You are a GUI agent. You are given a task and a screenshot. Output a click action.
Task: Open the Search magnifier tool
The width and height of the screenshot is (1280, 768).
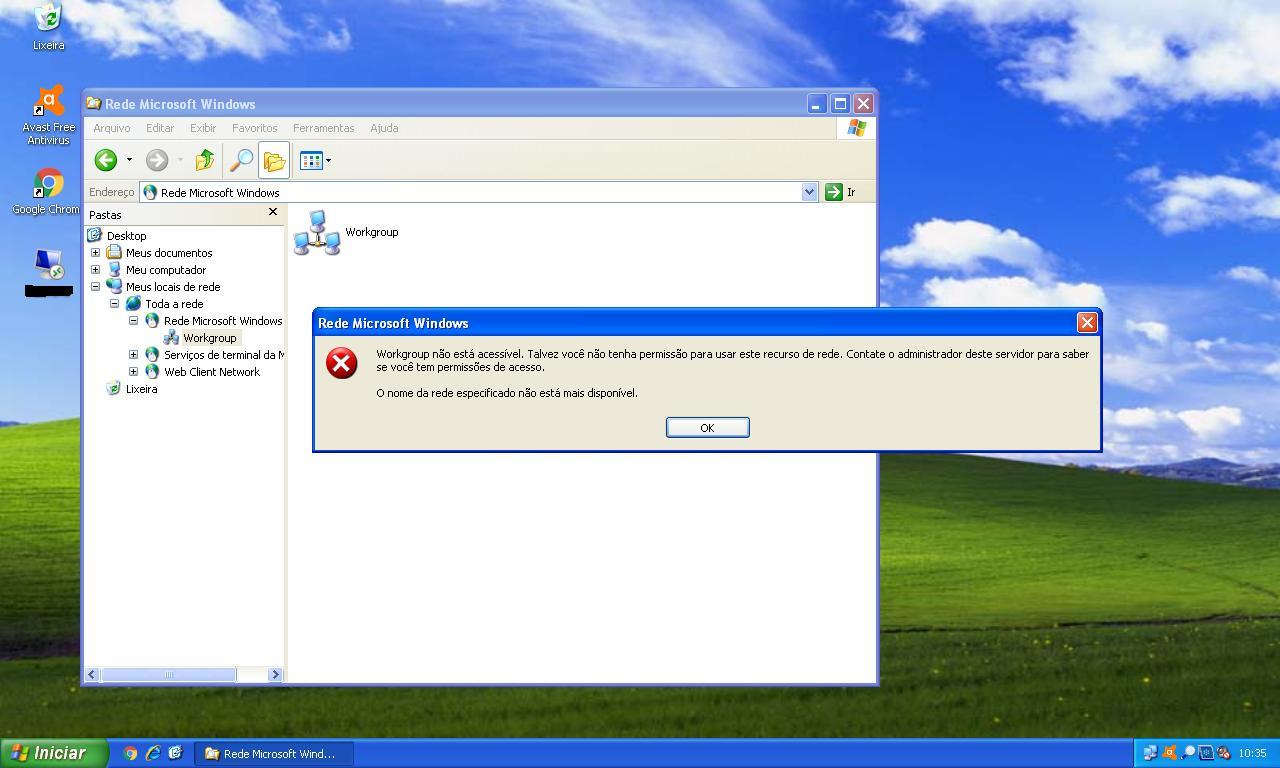click(x=241, y=160)
